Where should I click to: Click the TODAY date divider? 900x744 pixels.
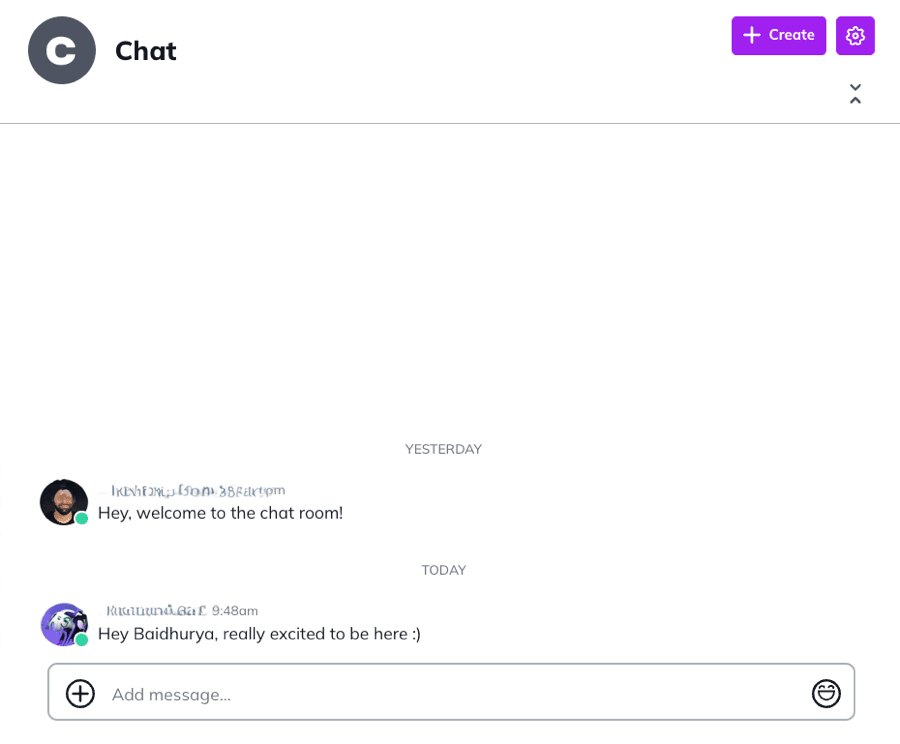[x=443, y=570]
